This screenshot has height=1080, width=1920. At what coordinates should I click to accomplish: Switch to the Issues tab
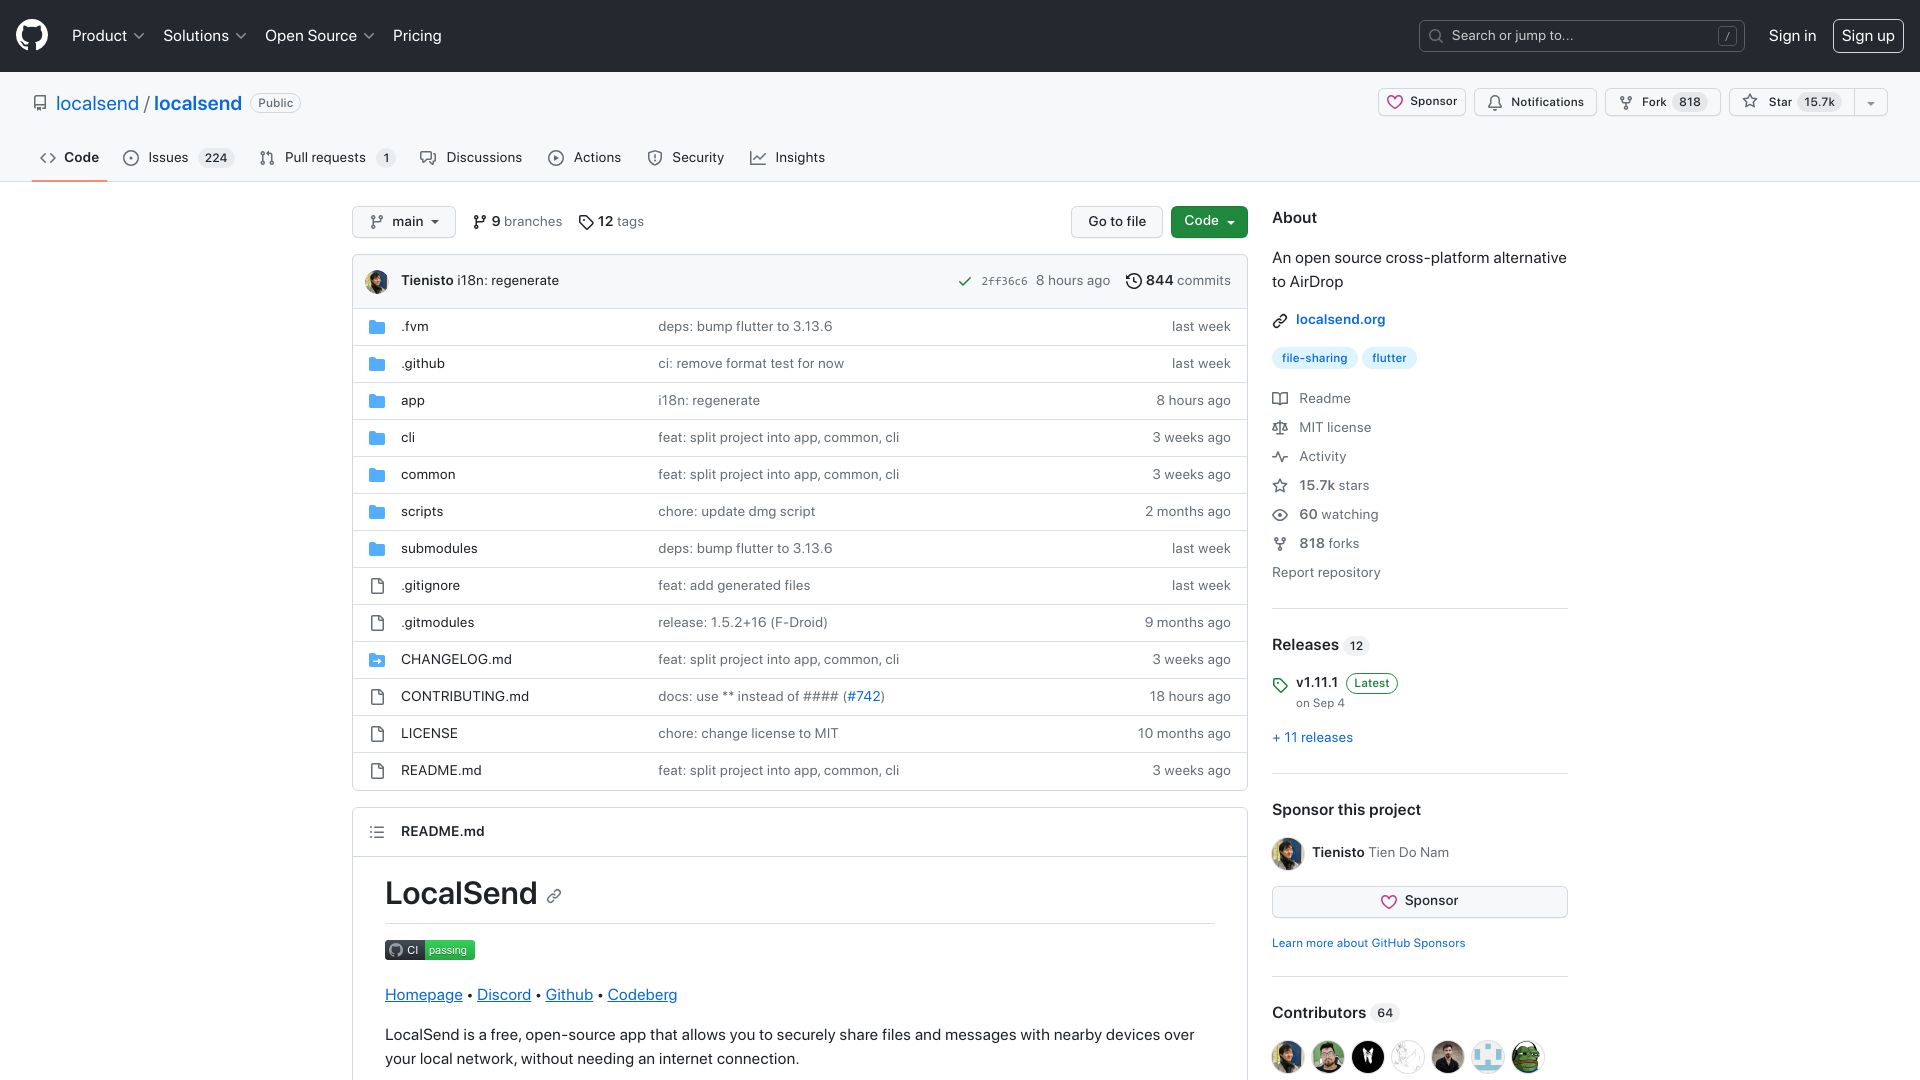[178, 158]
